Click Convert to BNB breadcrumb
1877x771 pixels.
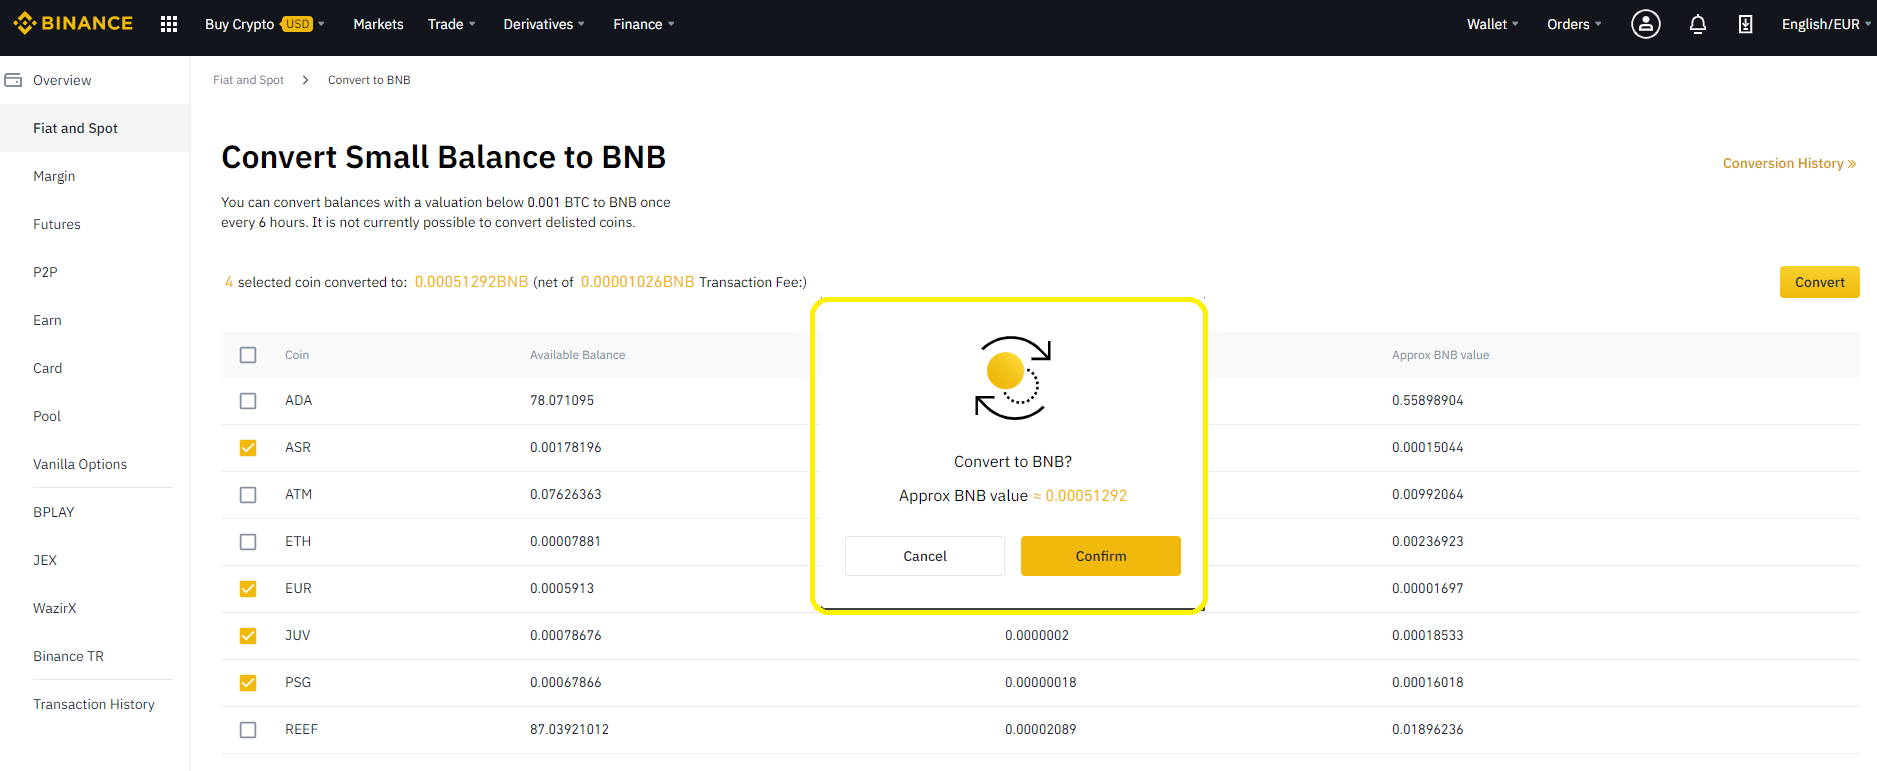tap(369, 80)
